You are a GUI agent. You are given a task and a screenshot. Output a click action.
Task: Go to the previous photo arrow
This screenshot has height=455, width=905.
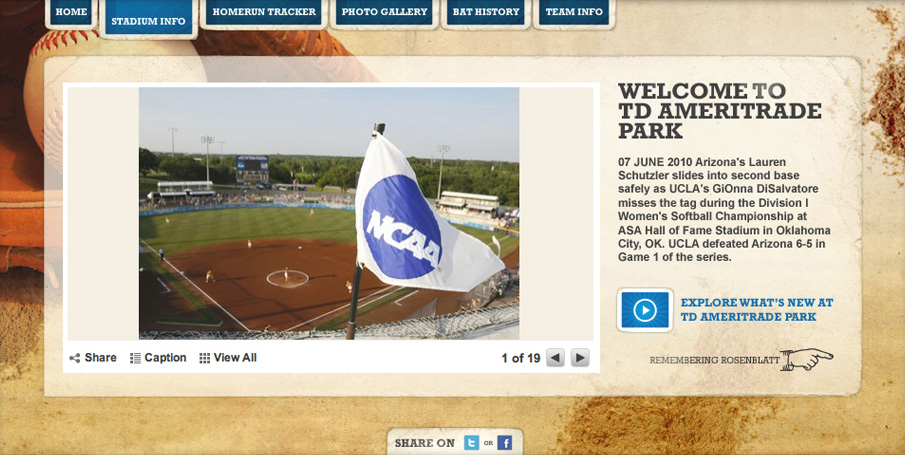(555, 358)
